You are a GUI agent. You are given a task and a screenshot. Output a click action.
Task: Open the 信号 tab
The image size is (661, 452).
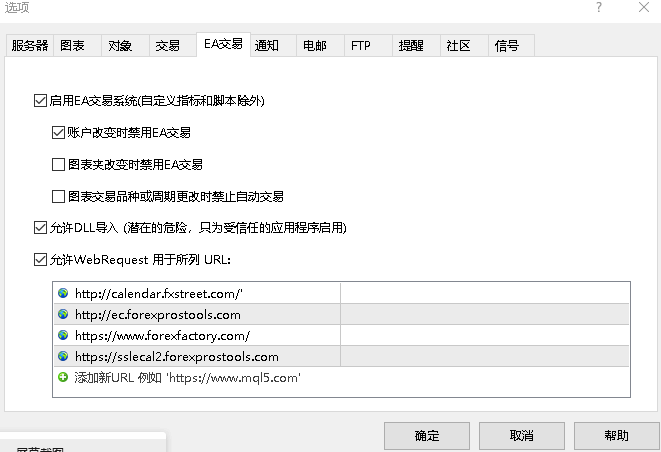coord(512,46)
